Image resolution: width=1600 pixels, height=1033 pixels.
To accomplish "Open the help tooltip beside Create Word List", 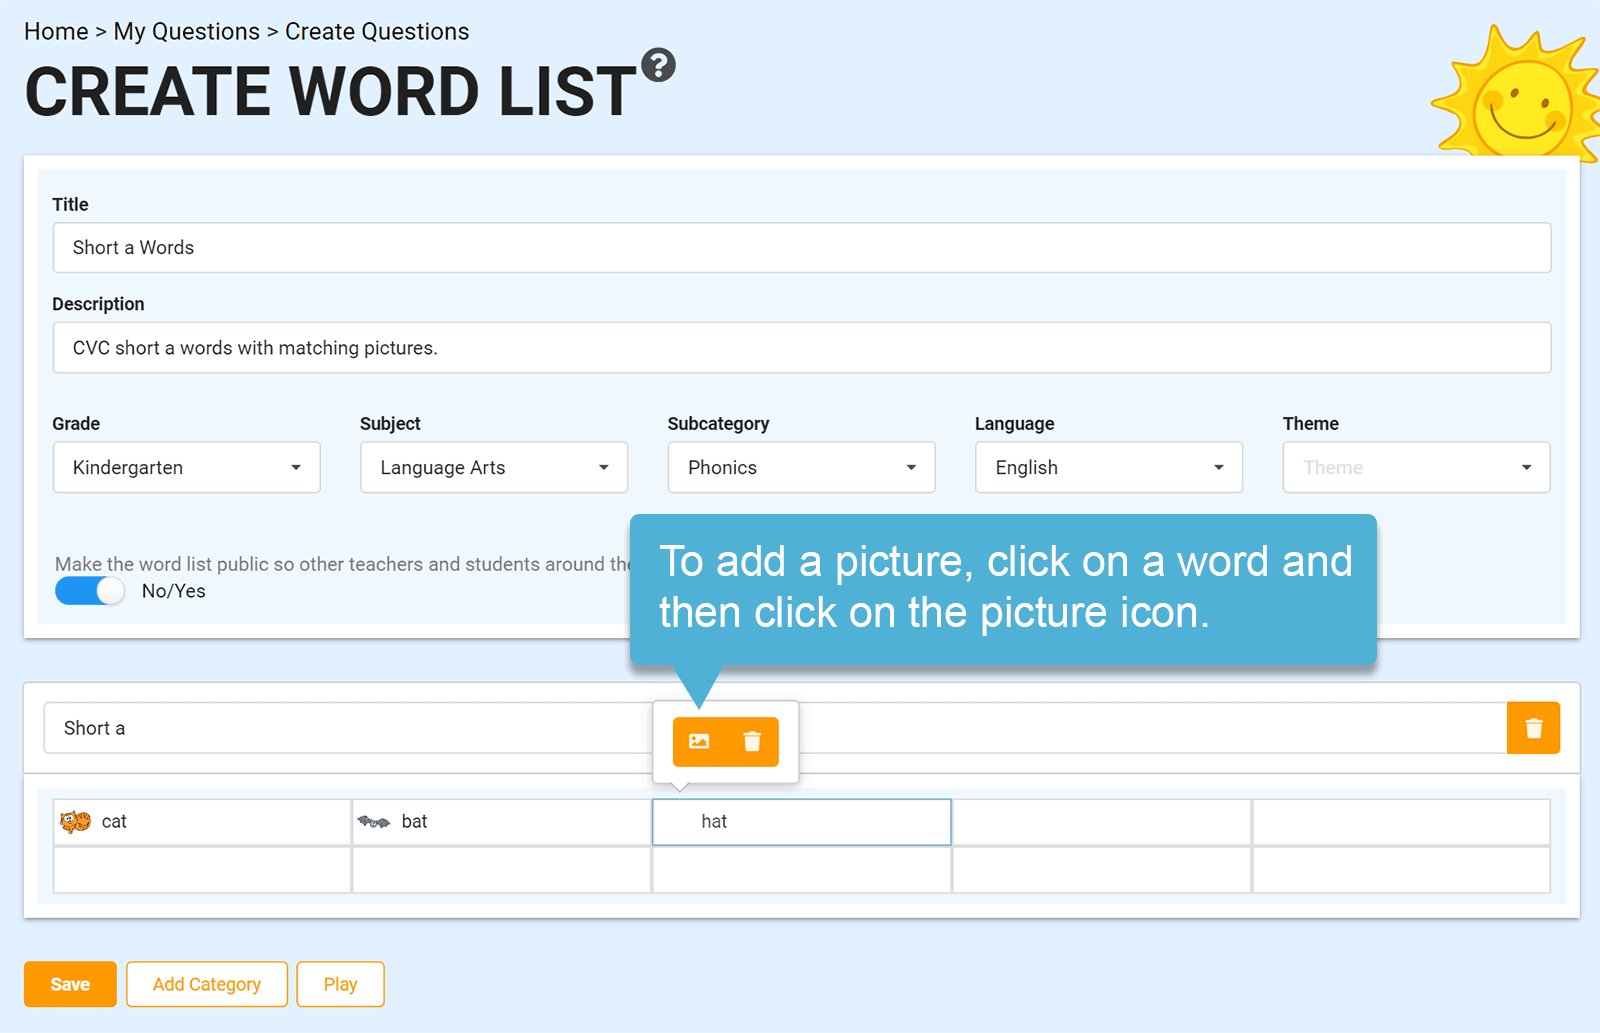I will click(659, 63).
